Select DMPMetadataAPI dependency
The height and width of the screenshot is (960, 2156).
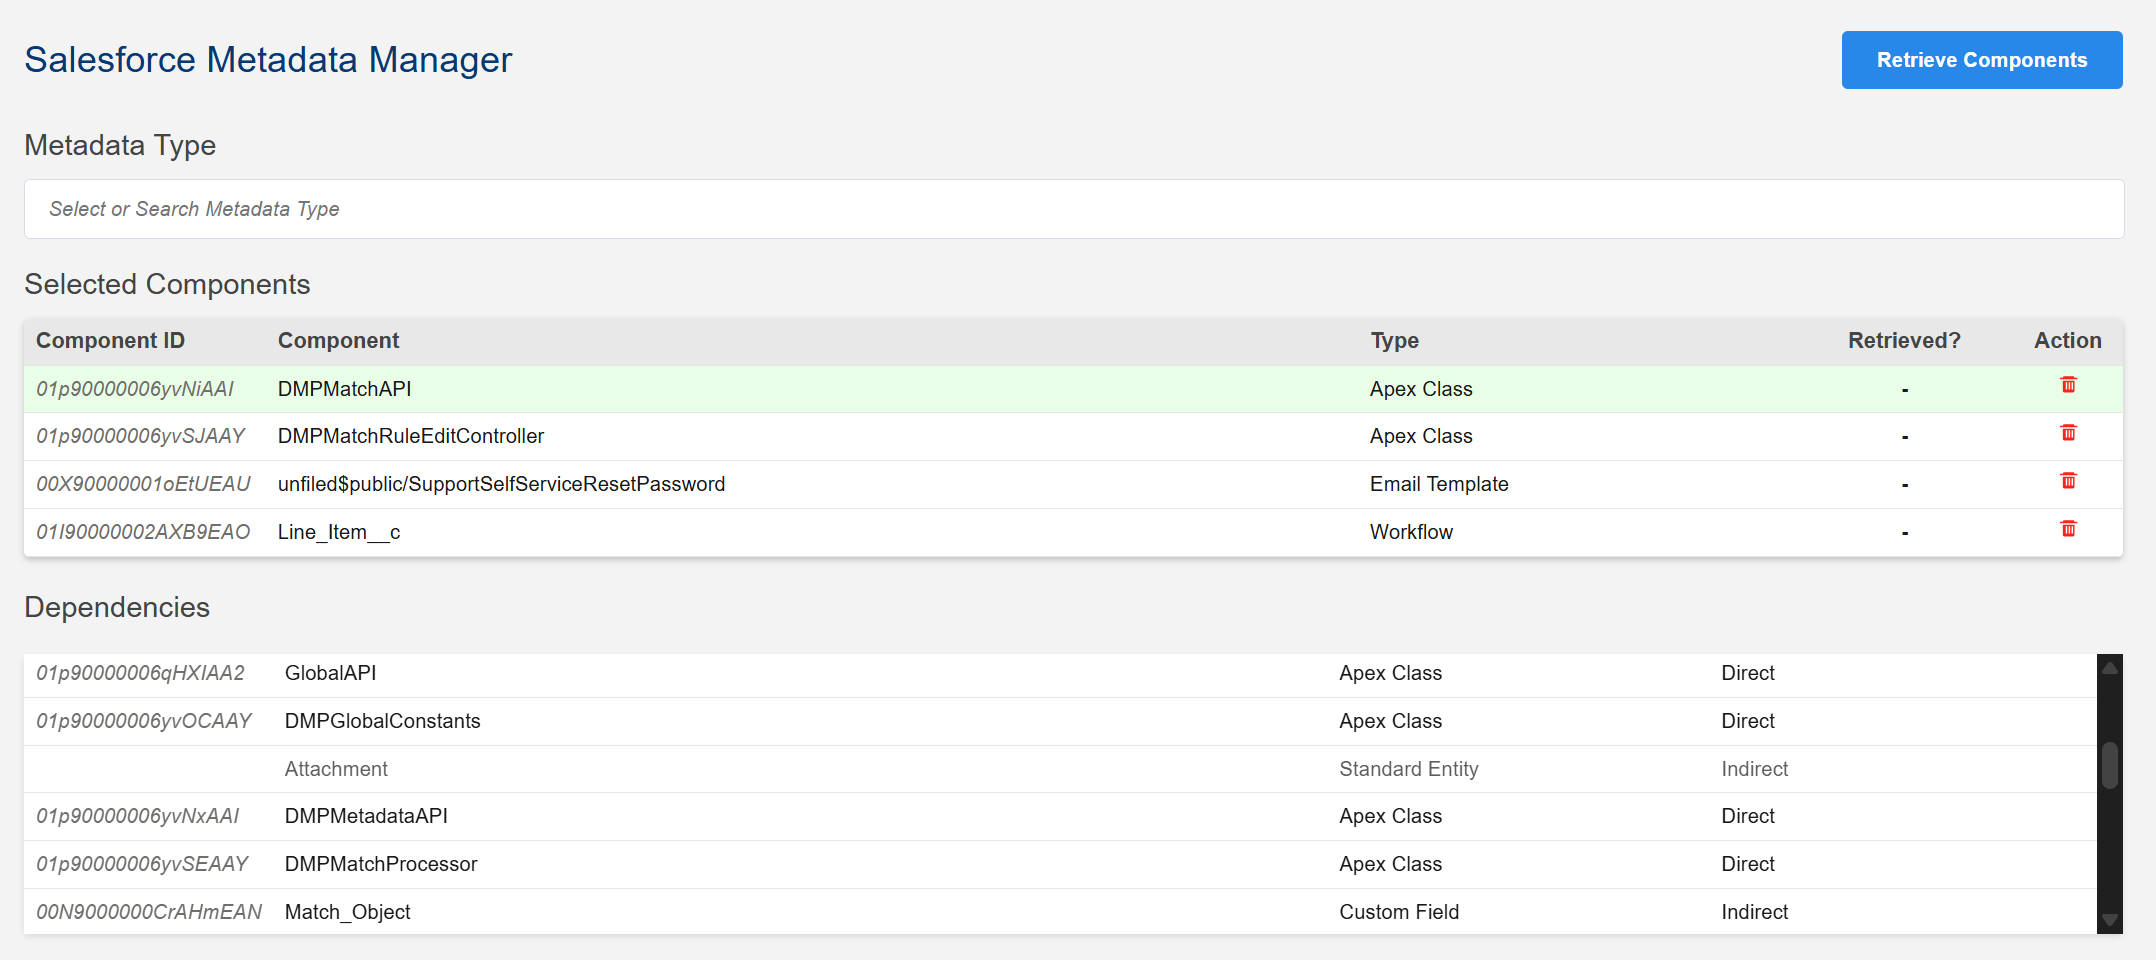point(366,816)
